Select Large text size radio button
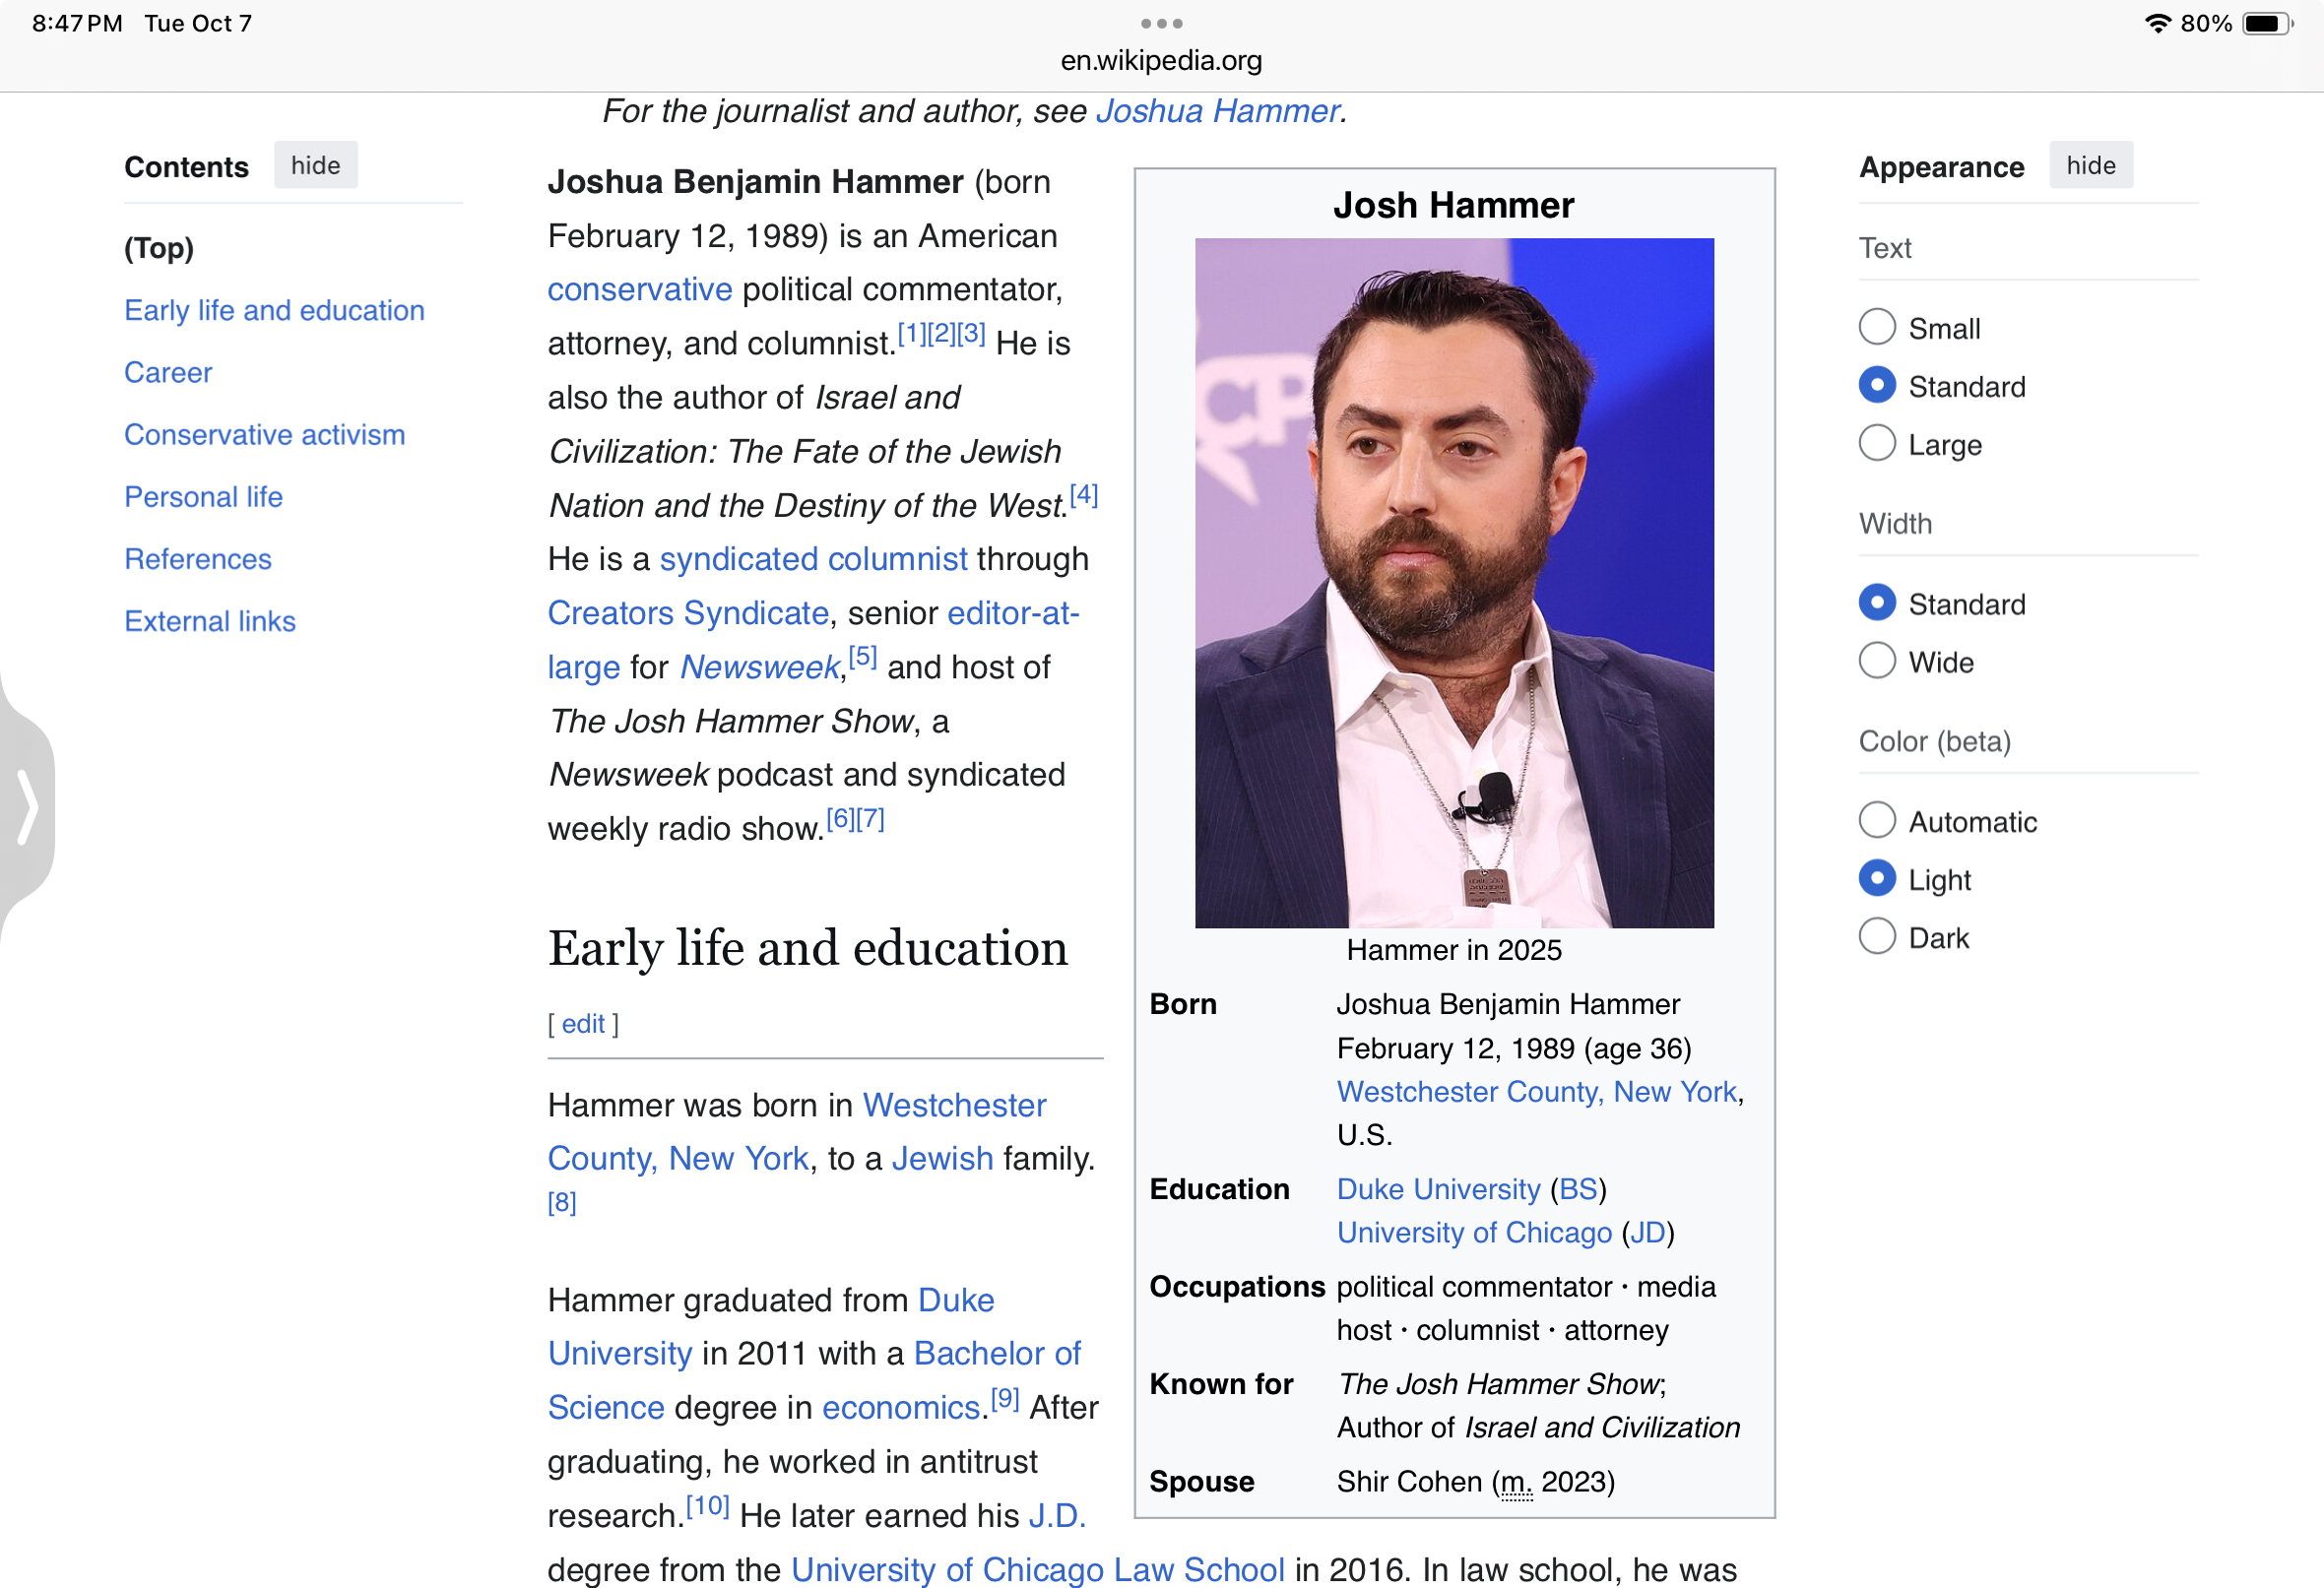 pos(1876,443)
